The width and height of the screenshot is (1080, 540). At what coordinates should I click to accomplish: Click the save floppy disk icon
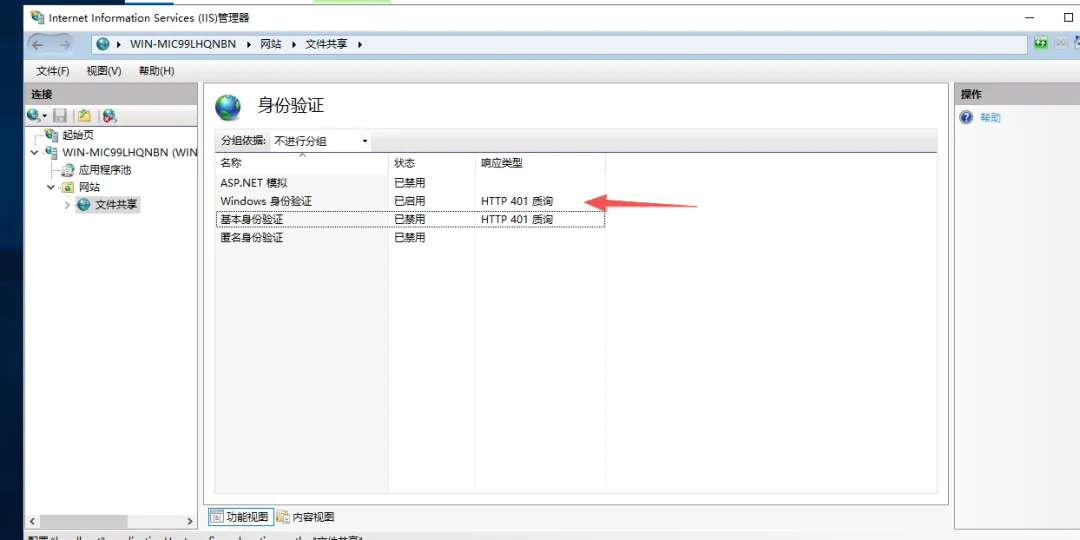(x=61, y=116)
